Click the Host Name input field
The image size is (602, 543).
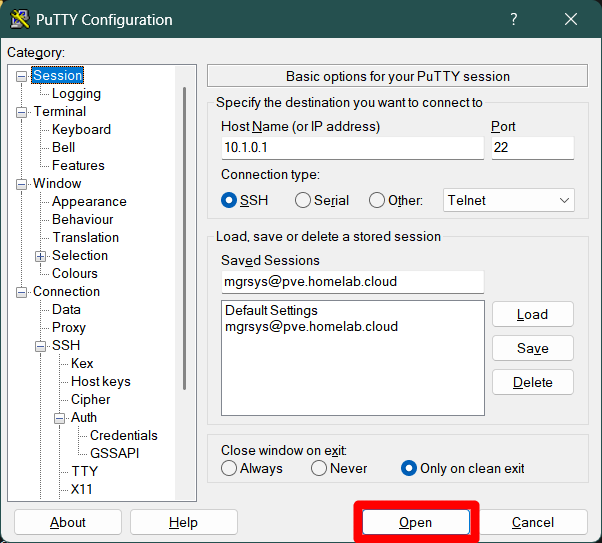point(352,147)
